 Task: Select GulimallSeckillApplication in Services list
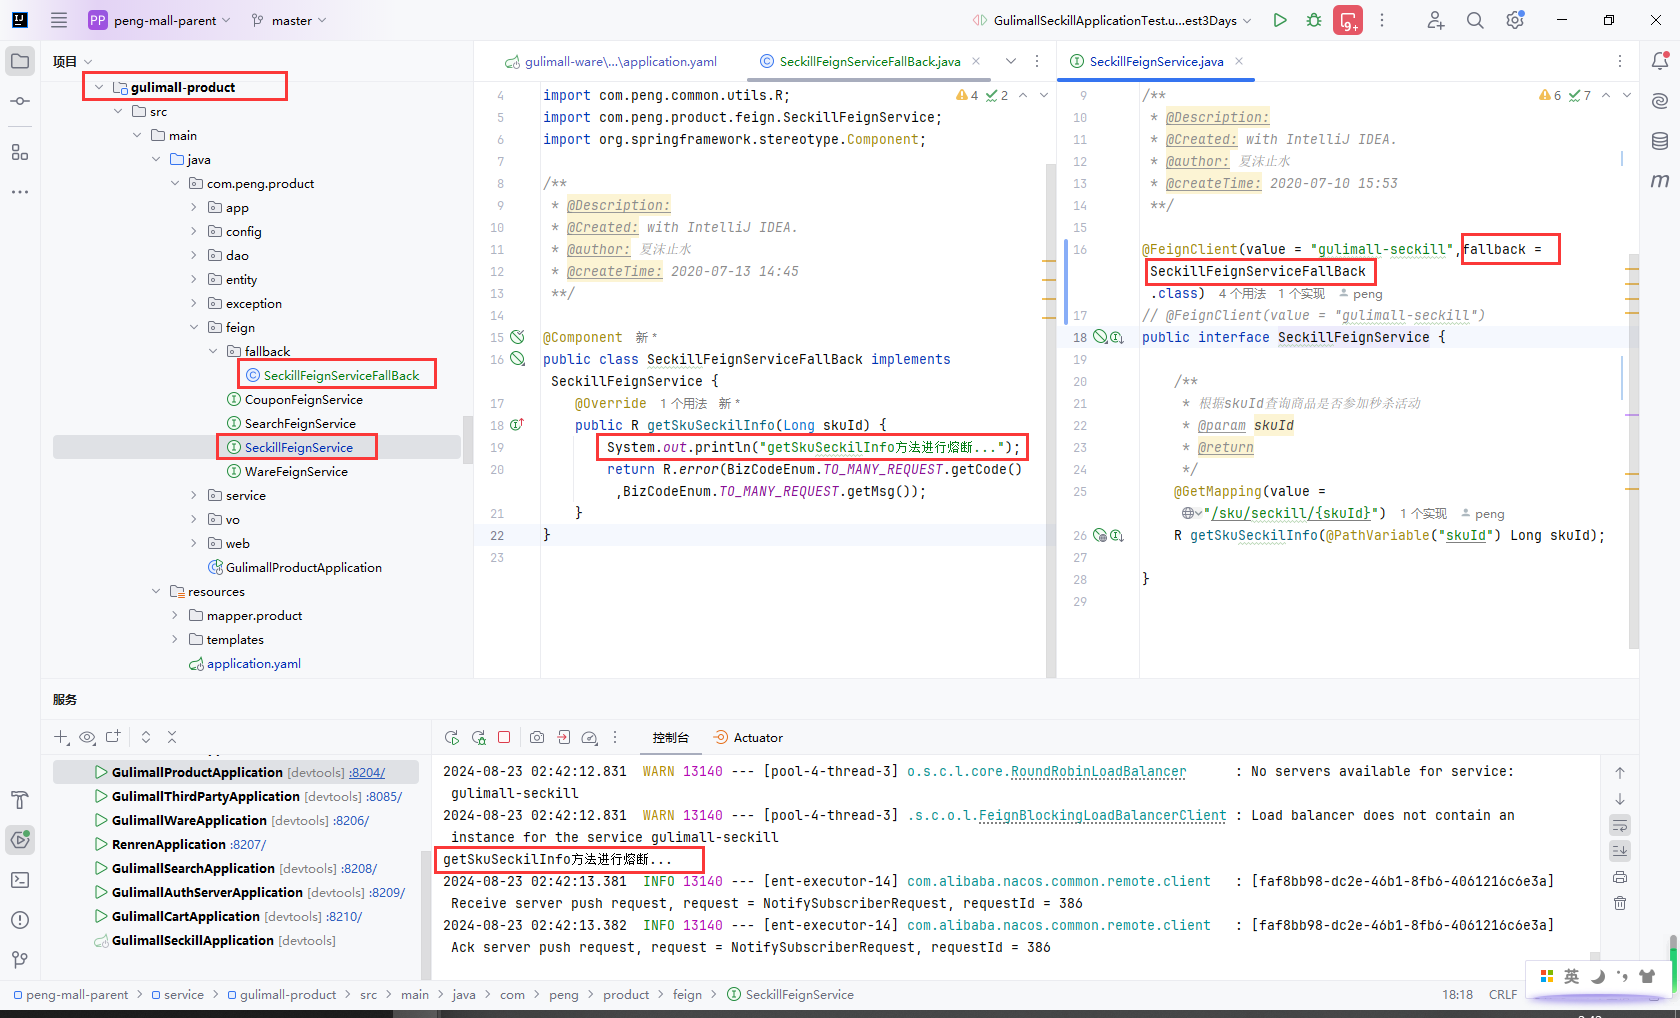[192, 940]
